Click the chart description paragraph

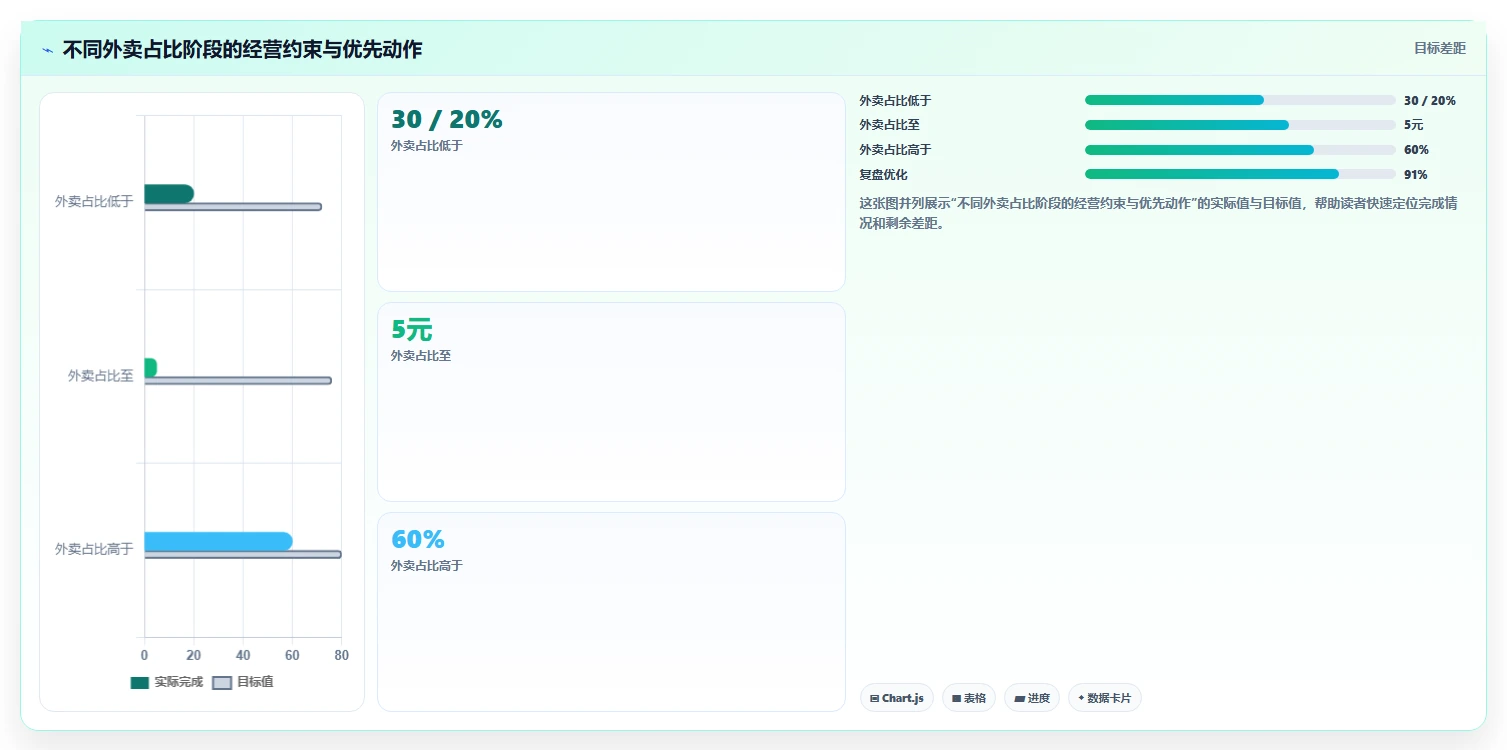1158,213
